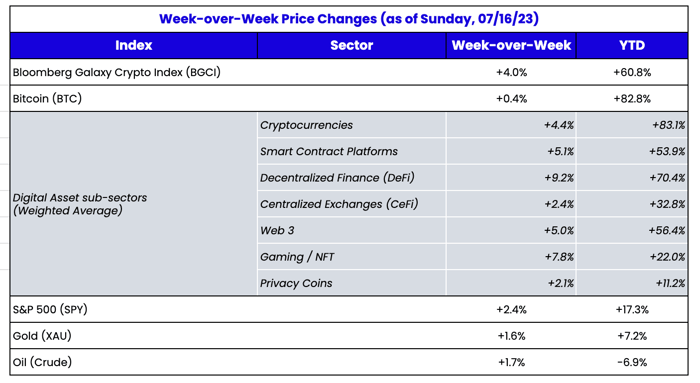Click the Privacy Coins sector cell
This screenshot has width=700, height=383.
click(351, 283)
